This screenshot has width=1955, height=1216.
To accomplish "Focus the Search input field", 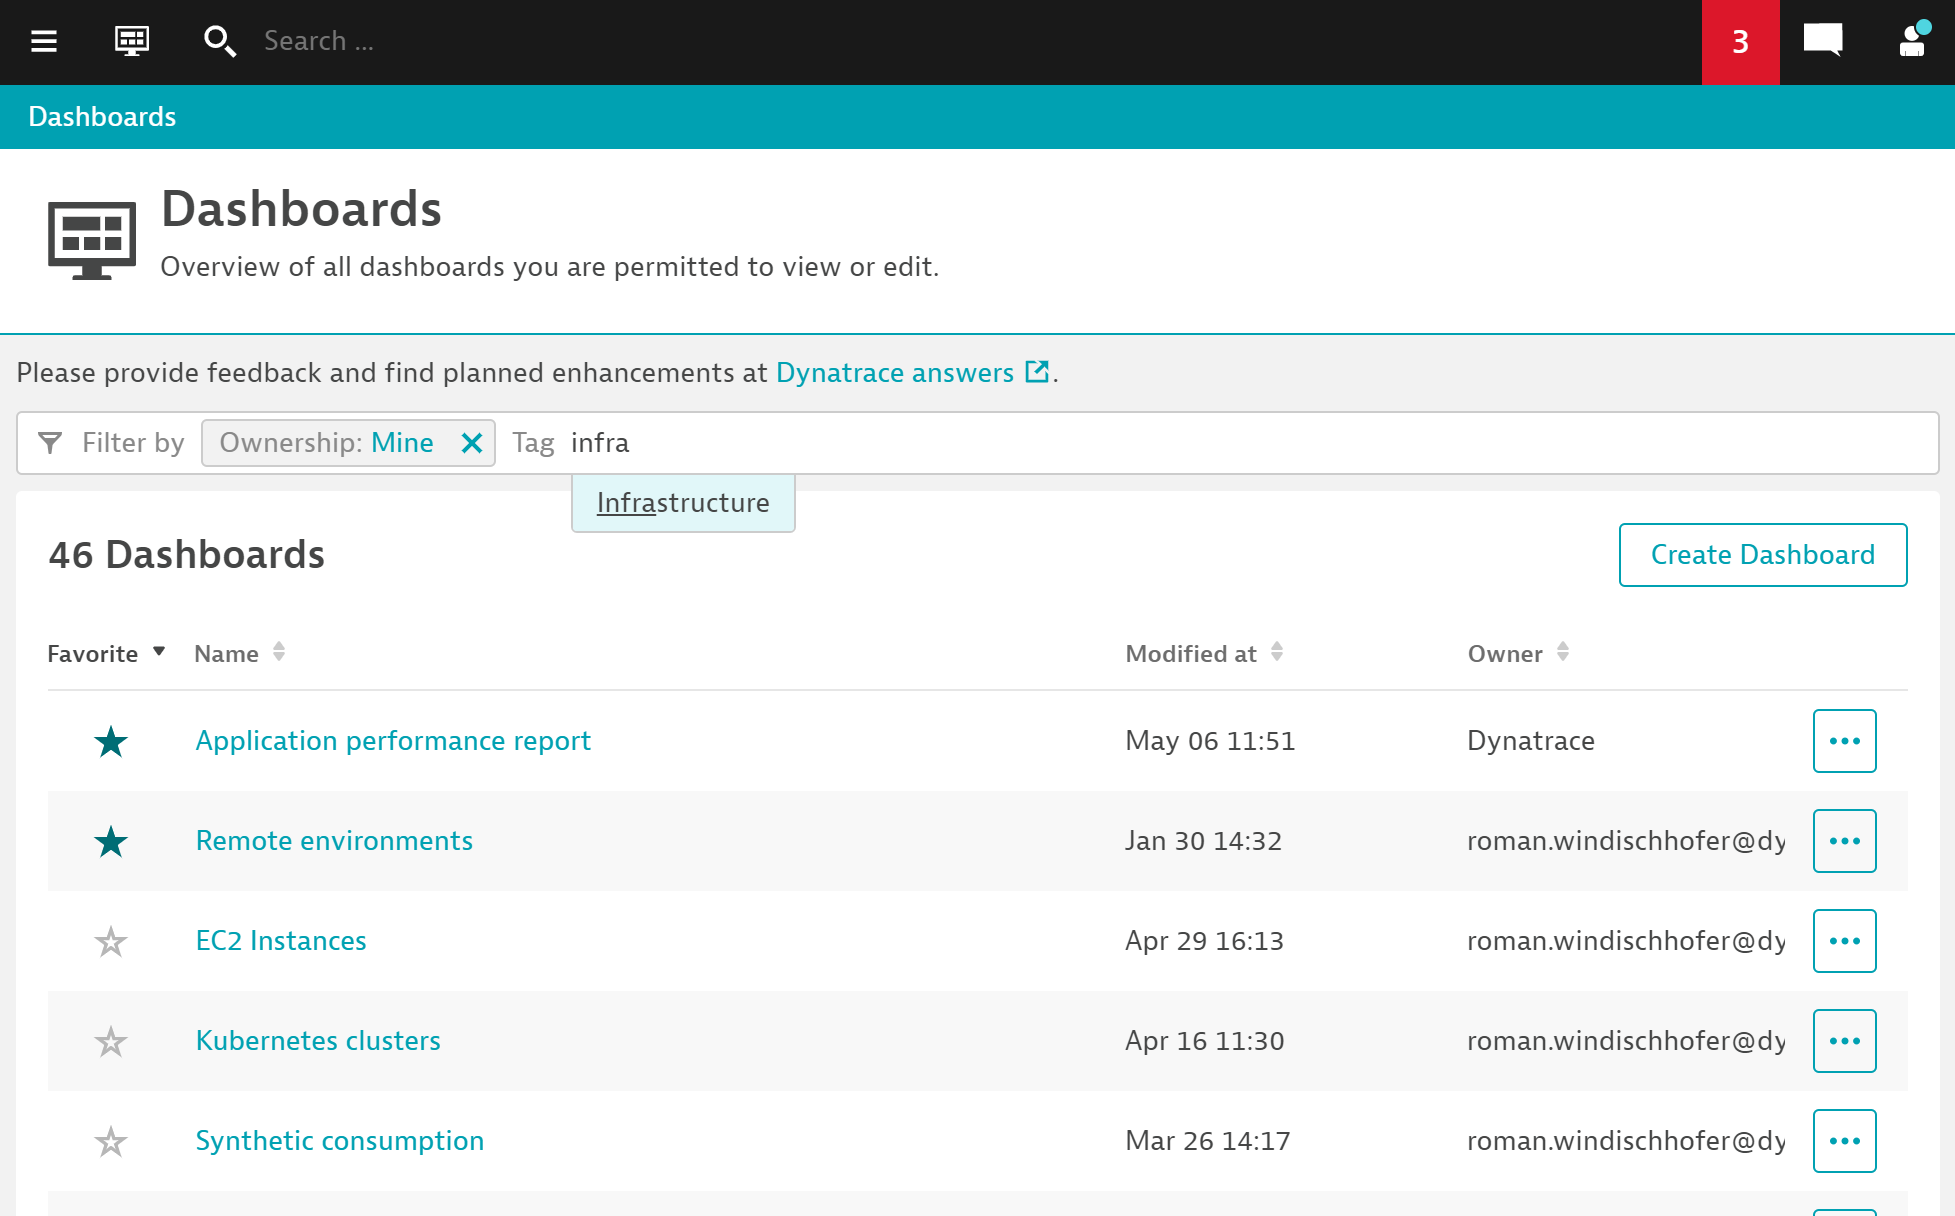I will click(x=319, y=41).
